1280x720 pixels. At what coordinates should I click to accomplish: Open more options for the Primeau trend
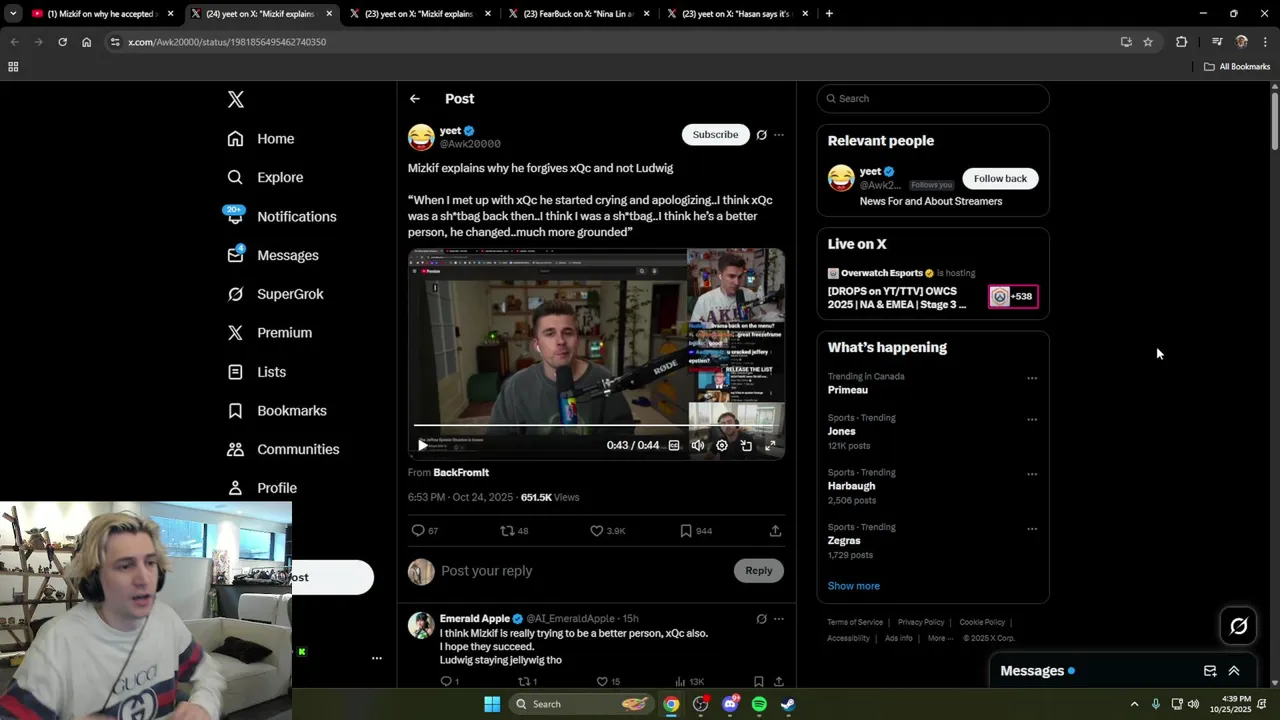pos(1032,378)
